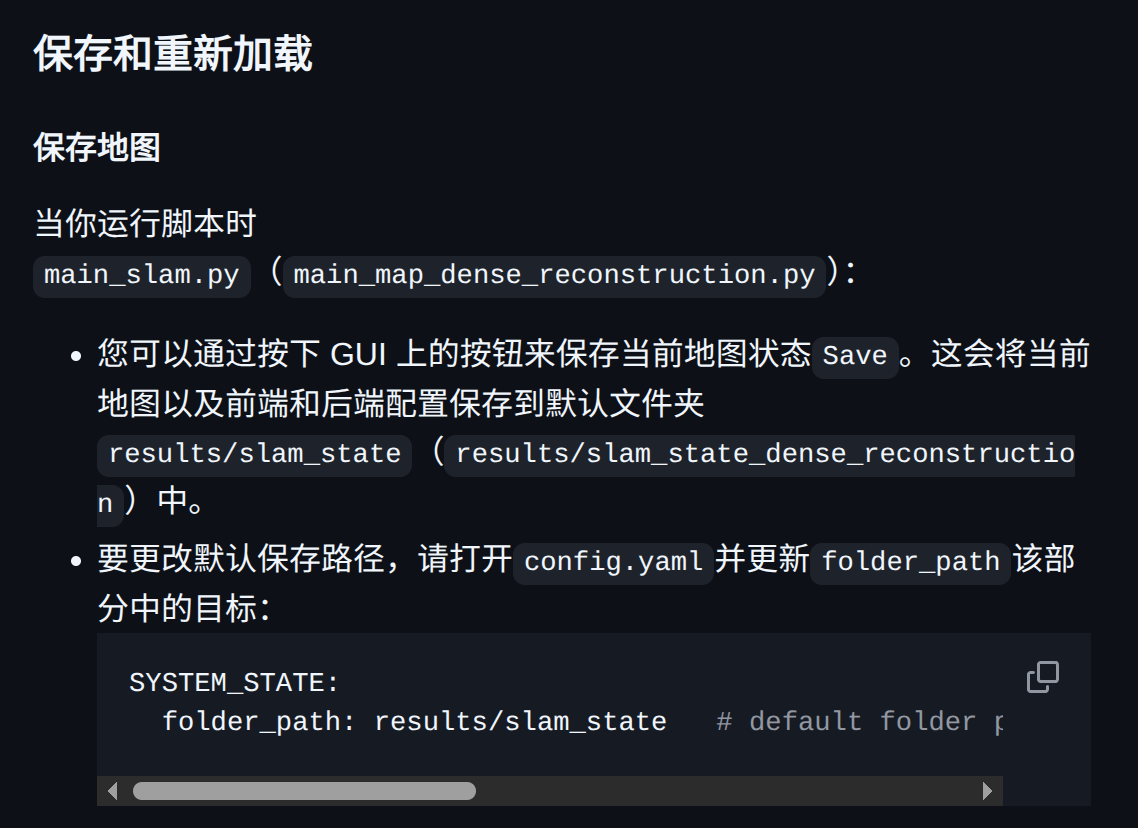Click the folder_path: results/slam_state code line
The height and width of the screenshot is (828, 1138).
(x=414, y=721)
